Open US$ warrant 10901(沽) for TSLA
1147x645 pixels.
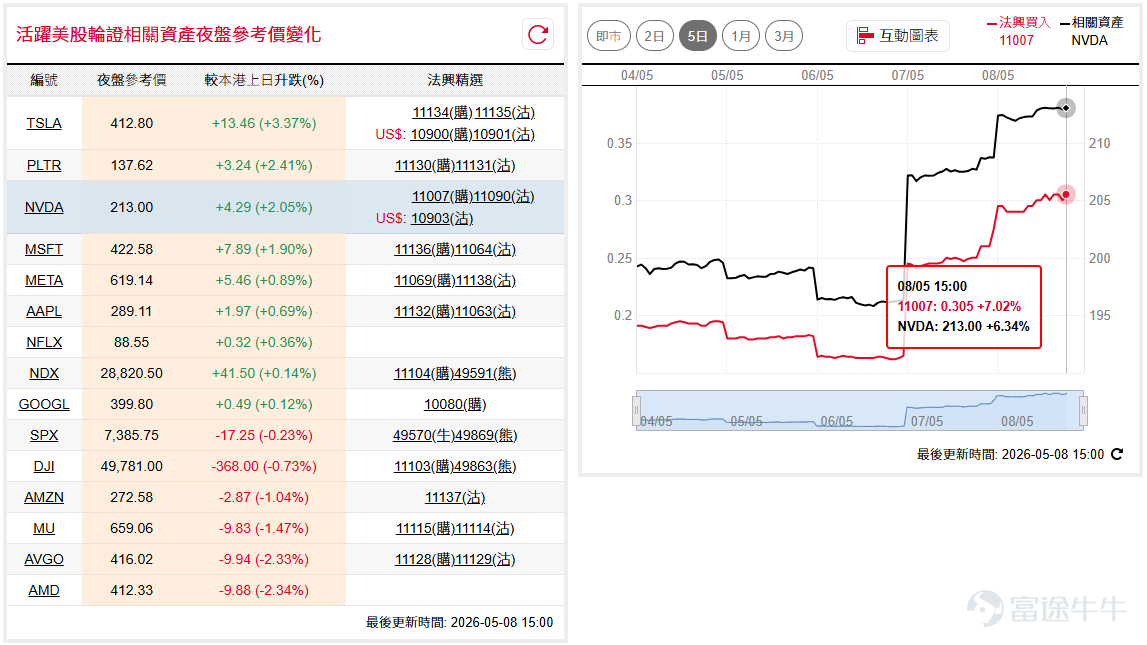point(503,135)
